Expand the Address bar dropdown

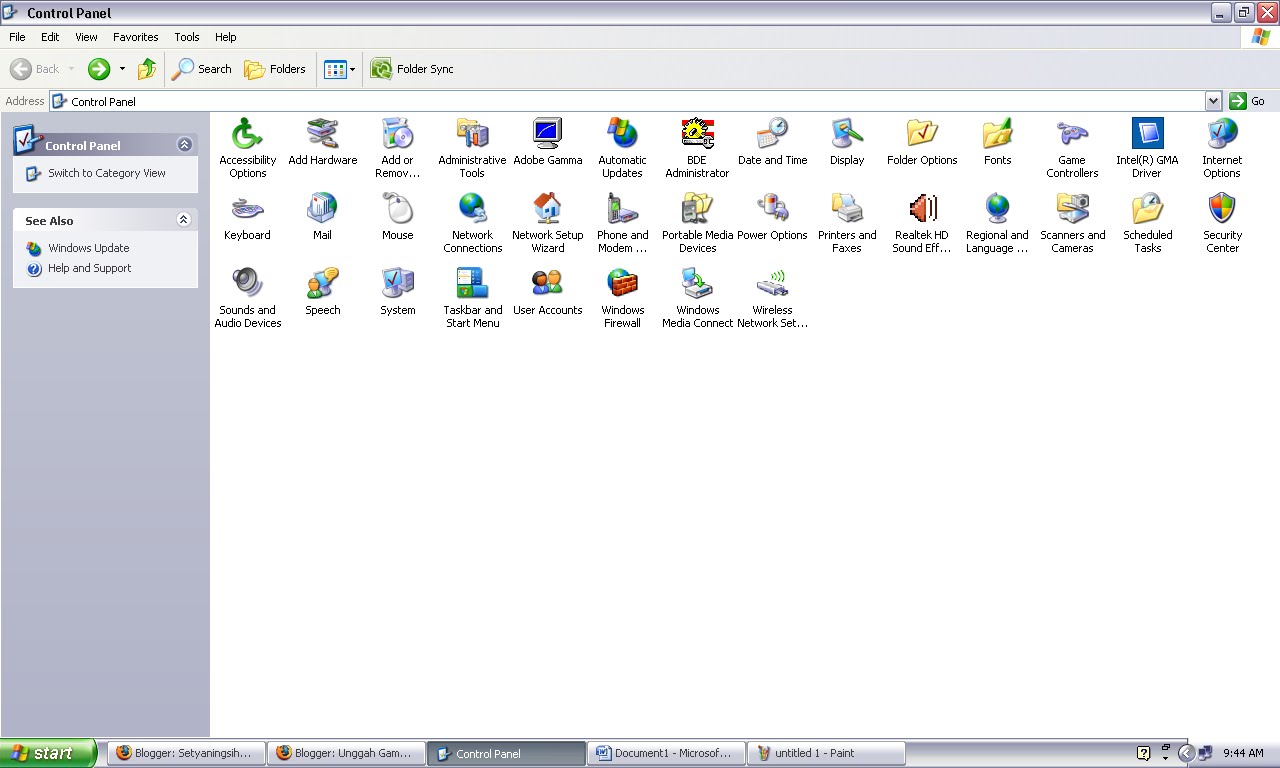[x=1213, y=101]
